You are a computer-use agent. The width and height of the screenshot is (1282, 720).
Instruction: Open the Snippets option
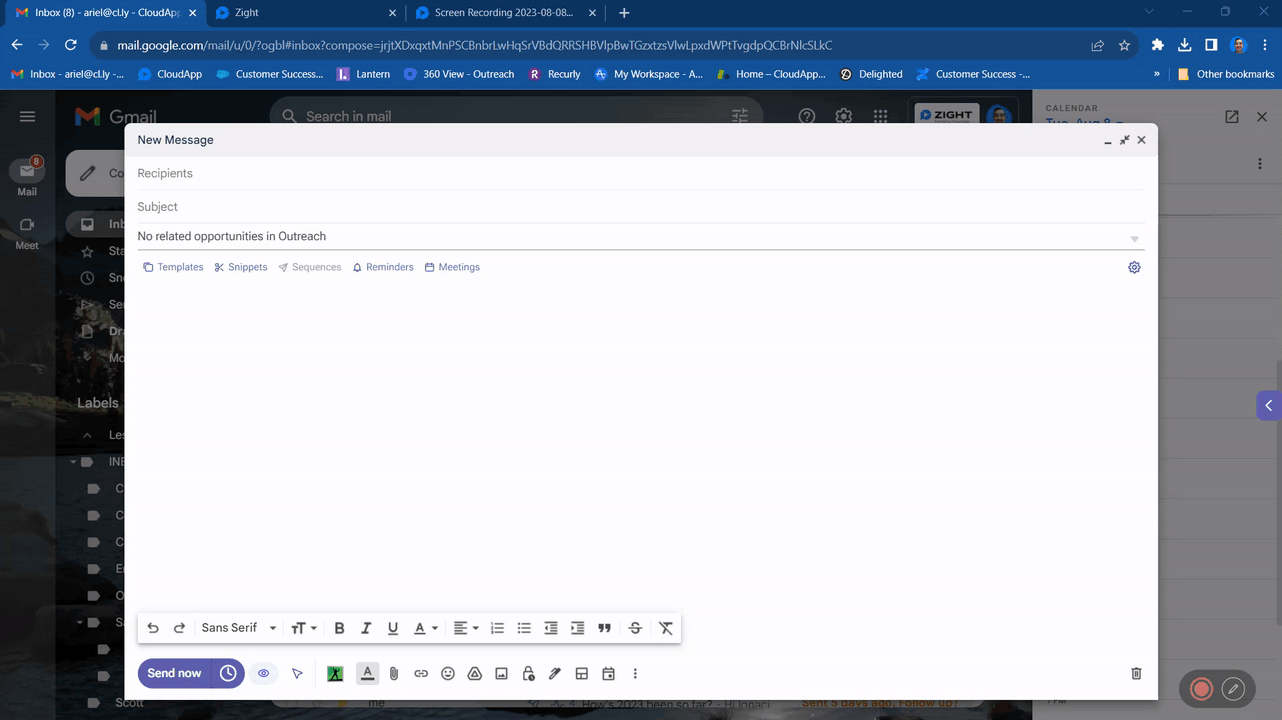[x=241, y=268]
